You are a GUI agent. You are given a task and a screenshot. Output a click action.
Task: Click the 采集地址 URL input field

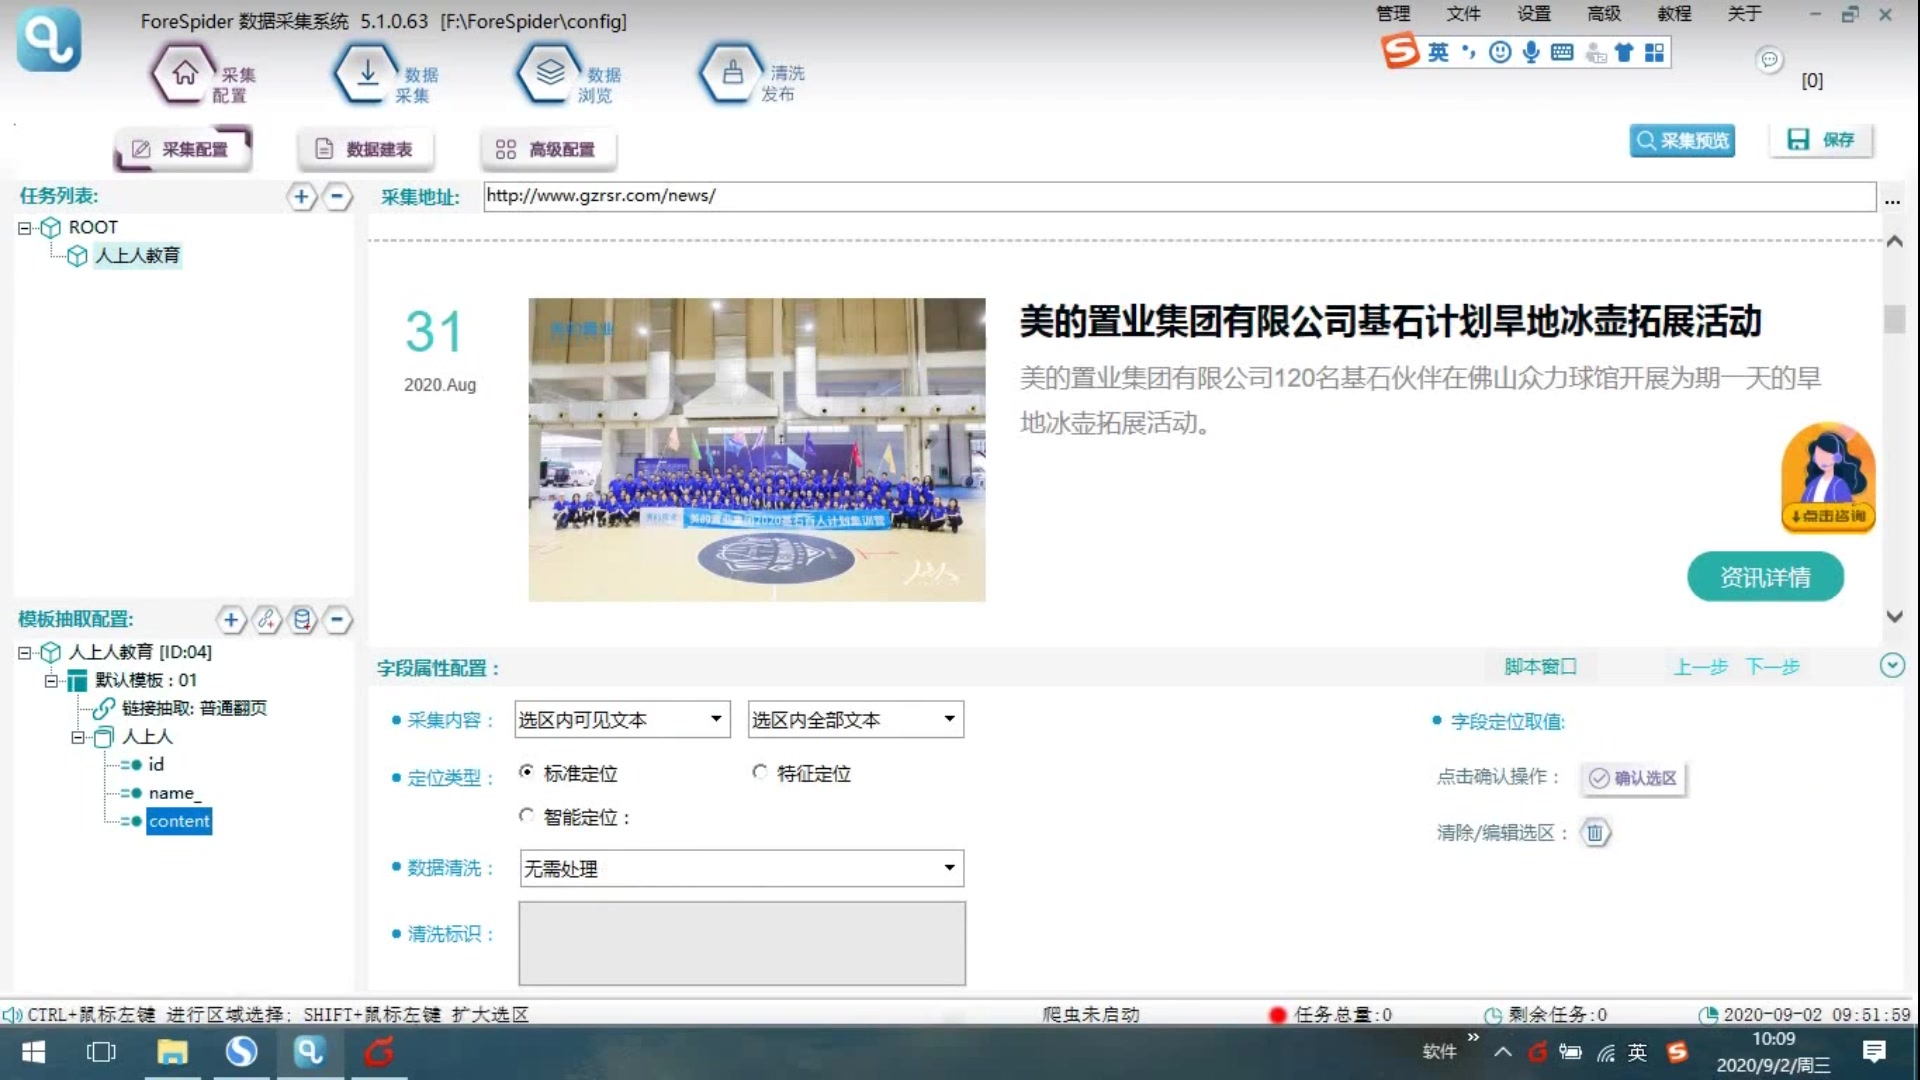[1179, 196]
